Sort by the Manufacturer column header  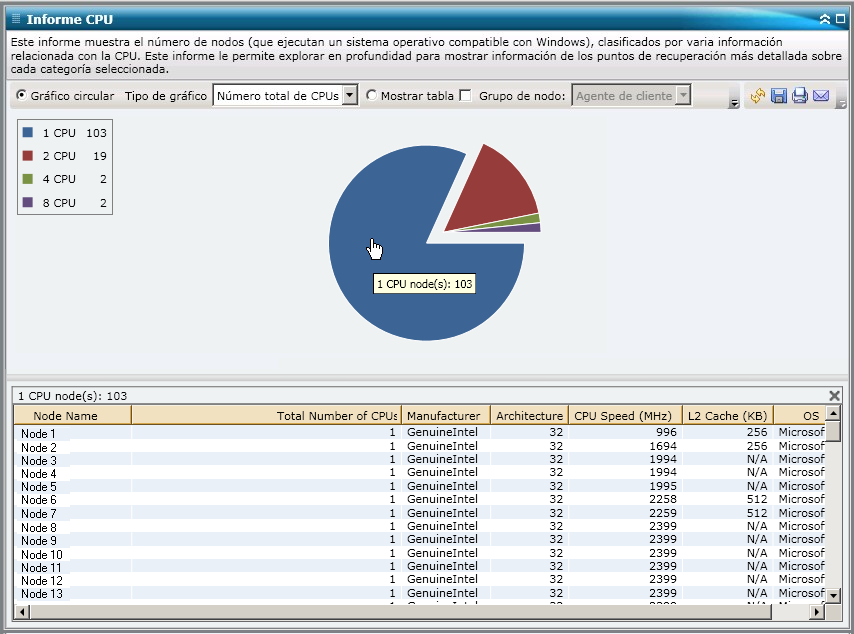444,415
